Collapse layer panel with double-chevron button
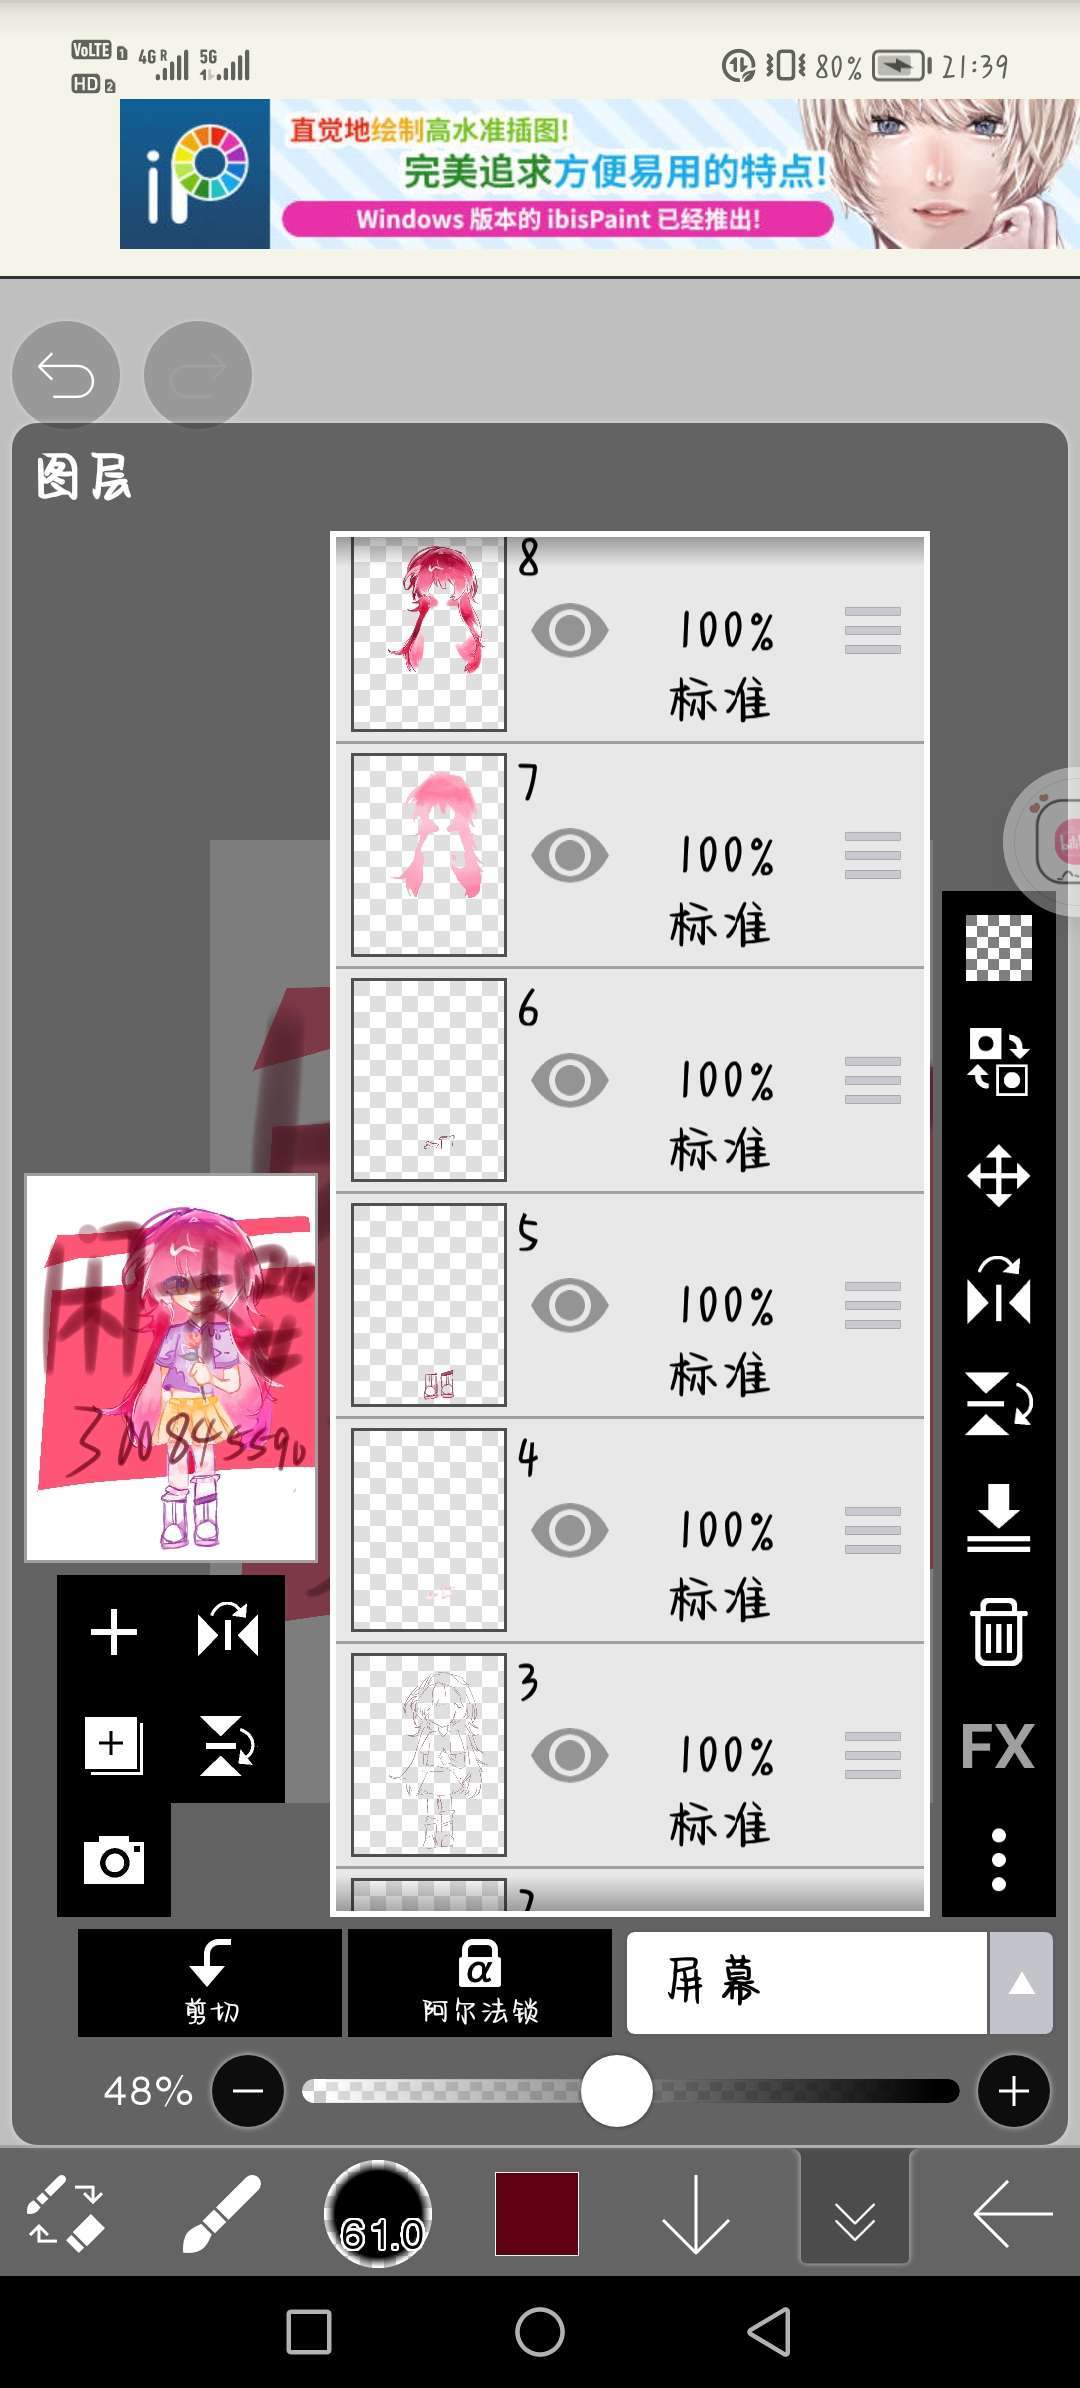 pos(855,2213)
